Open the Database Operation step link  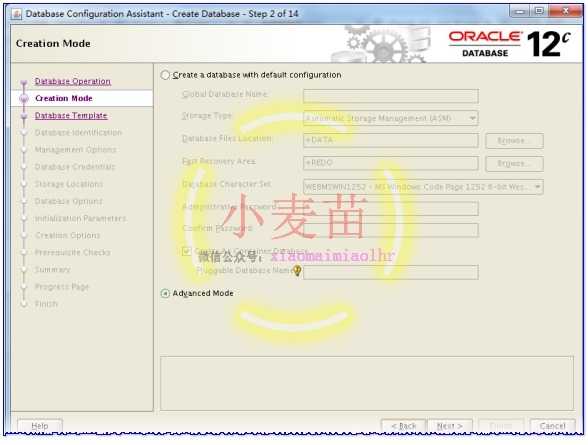(x=73, y=81)
